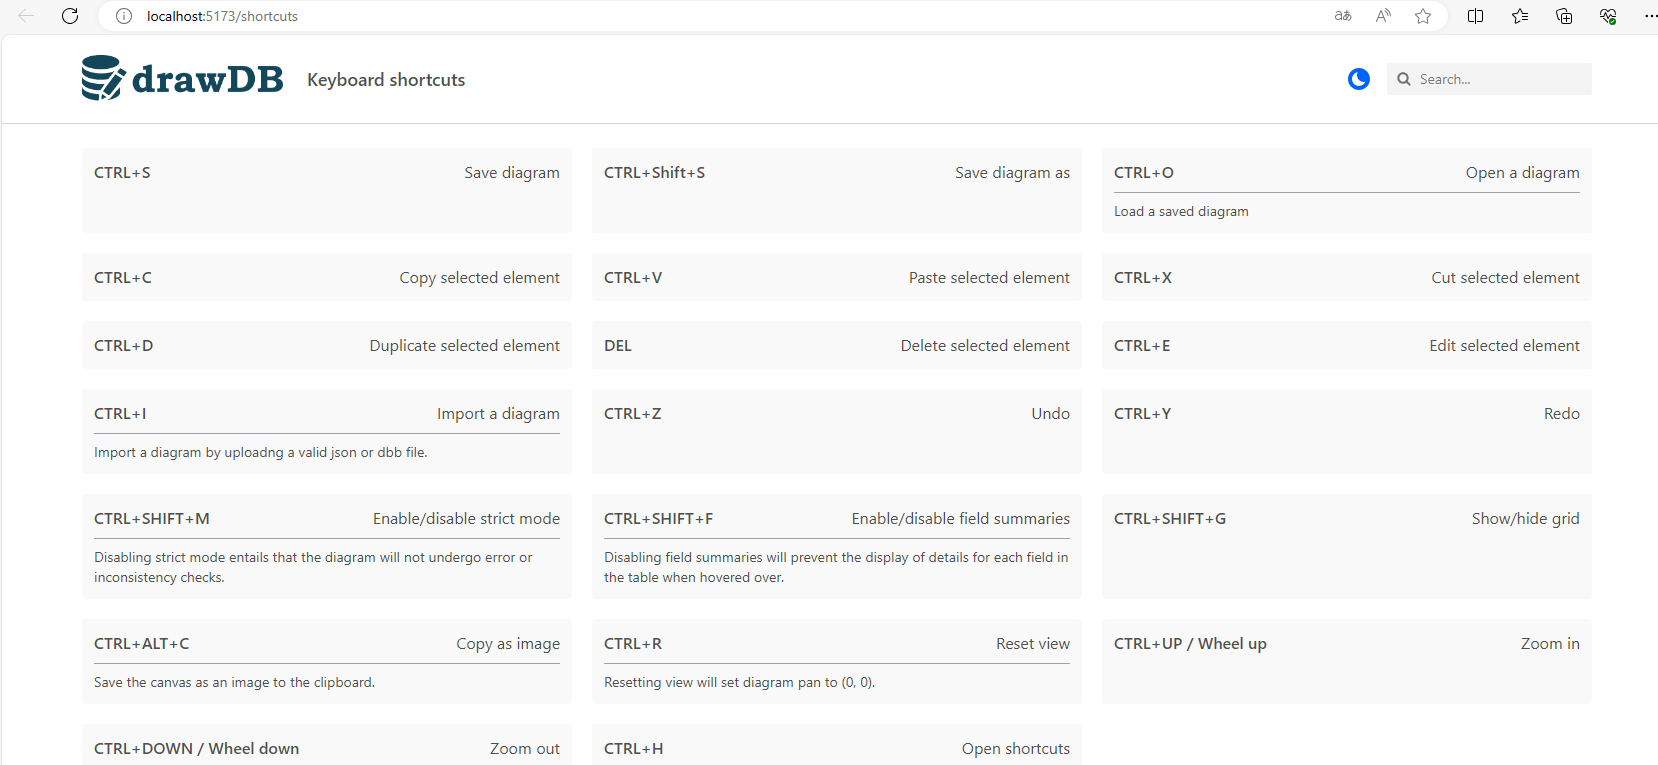Click the Keyboard shortcuts heading
The image size is (1658, 765).
[x=386, y=80]
